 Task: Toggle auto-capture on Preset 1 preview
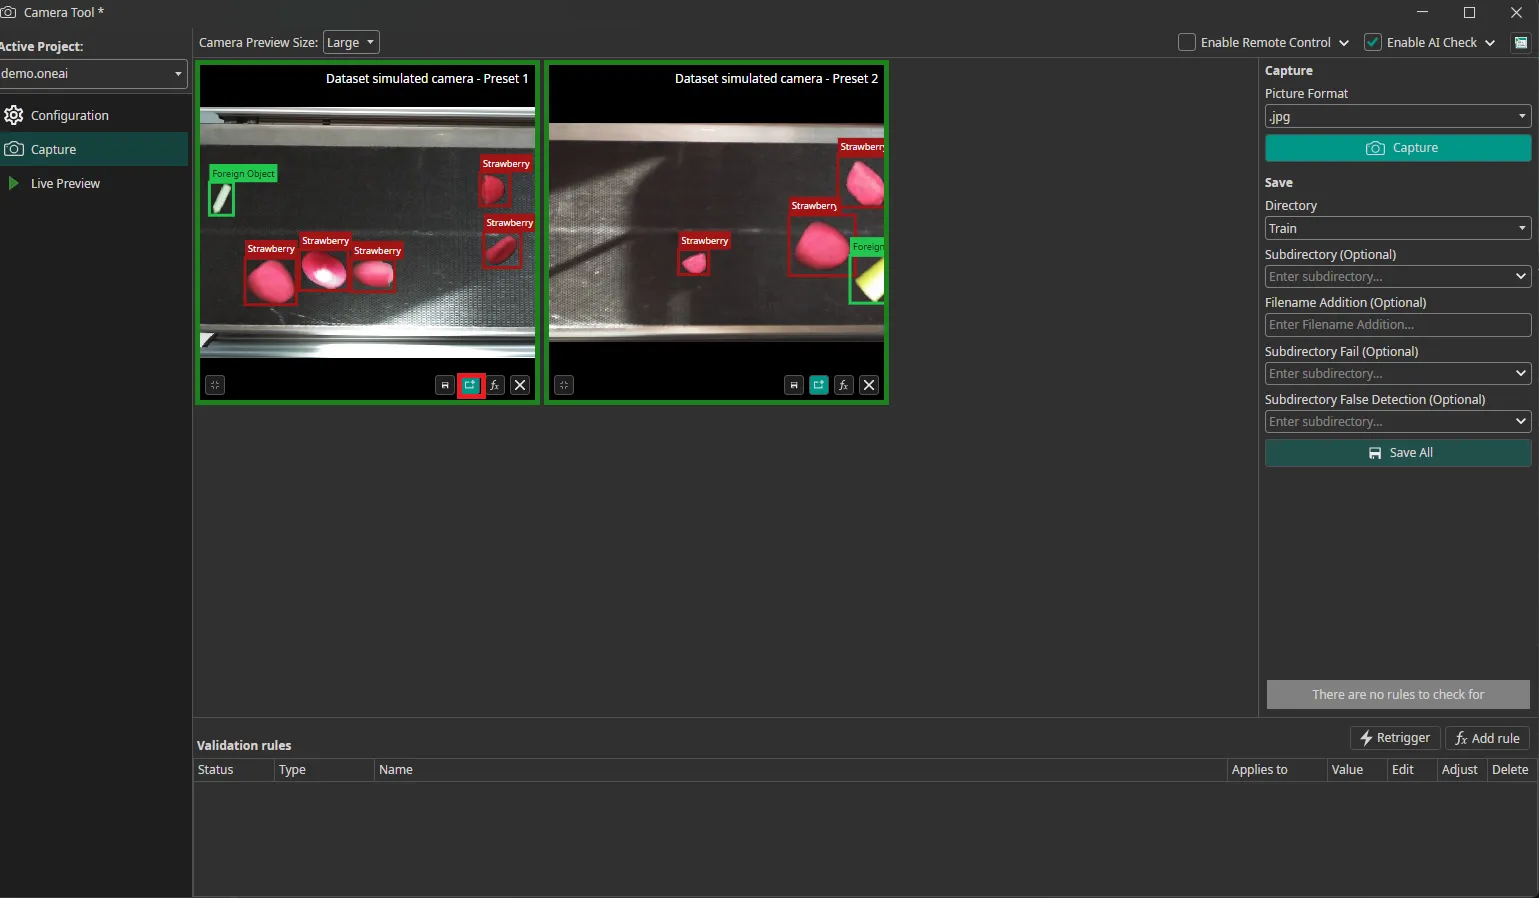tap(470, 385)
